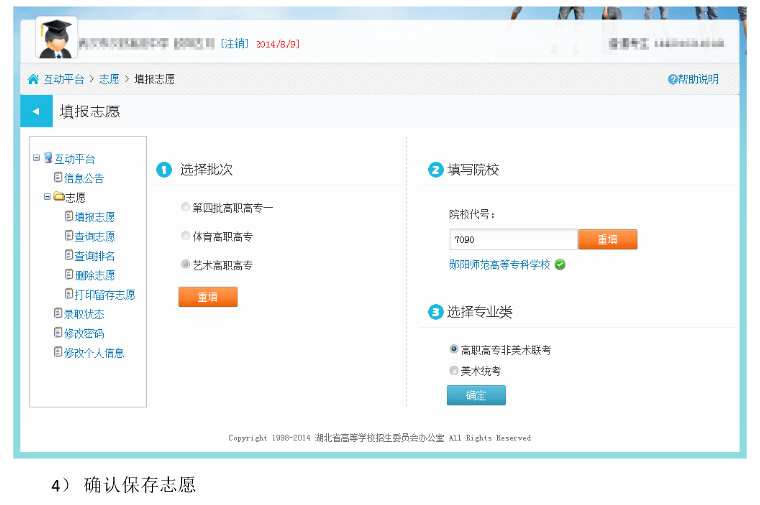Choose the 美术统考 radio button

point(454,370)
